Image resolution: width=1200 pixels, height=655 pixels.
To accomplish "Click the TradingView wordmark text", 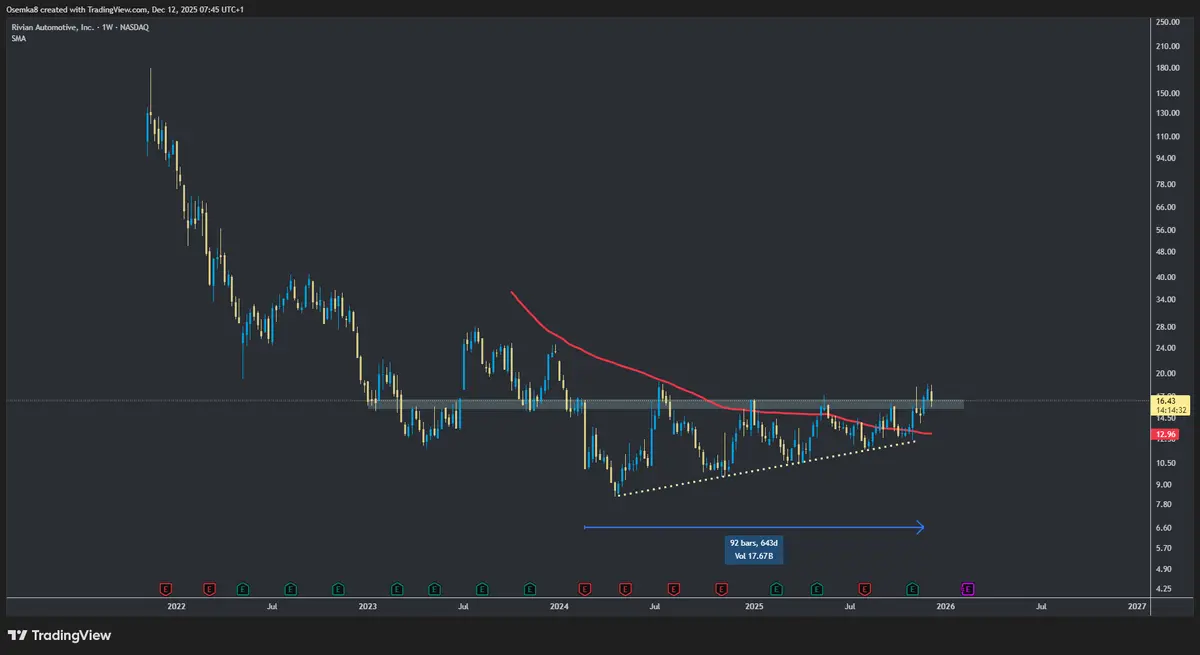I will (72, 635).
